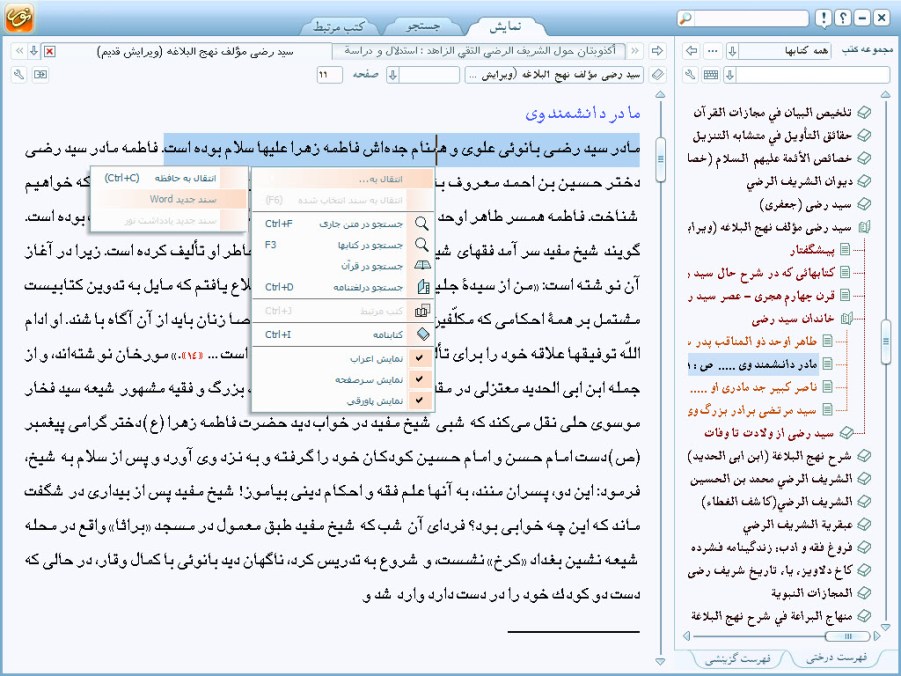Click the double chevron left of document tabs
The width and height of the screenshot is (901, 676).
coord(19,51)
